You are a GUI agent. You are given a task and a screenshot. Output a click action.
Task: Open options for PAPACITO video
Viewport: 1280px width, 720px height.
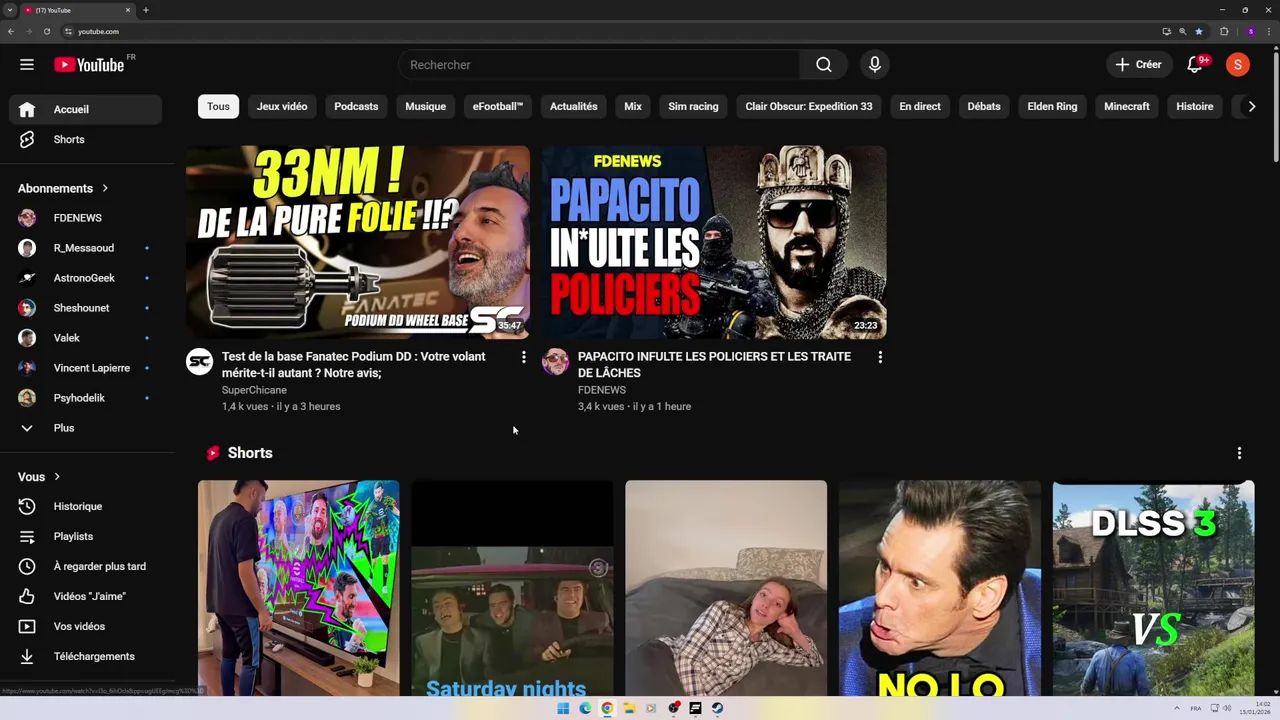click(x=879, y=357)
